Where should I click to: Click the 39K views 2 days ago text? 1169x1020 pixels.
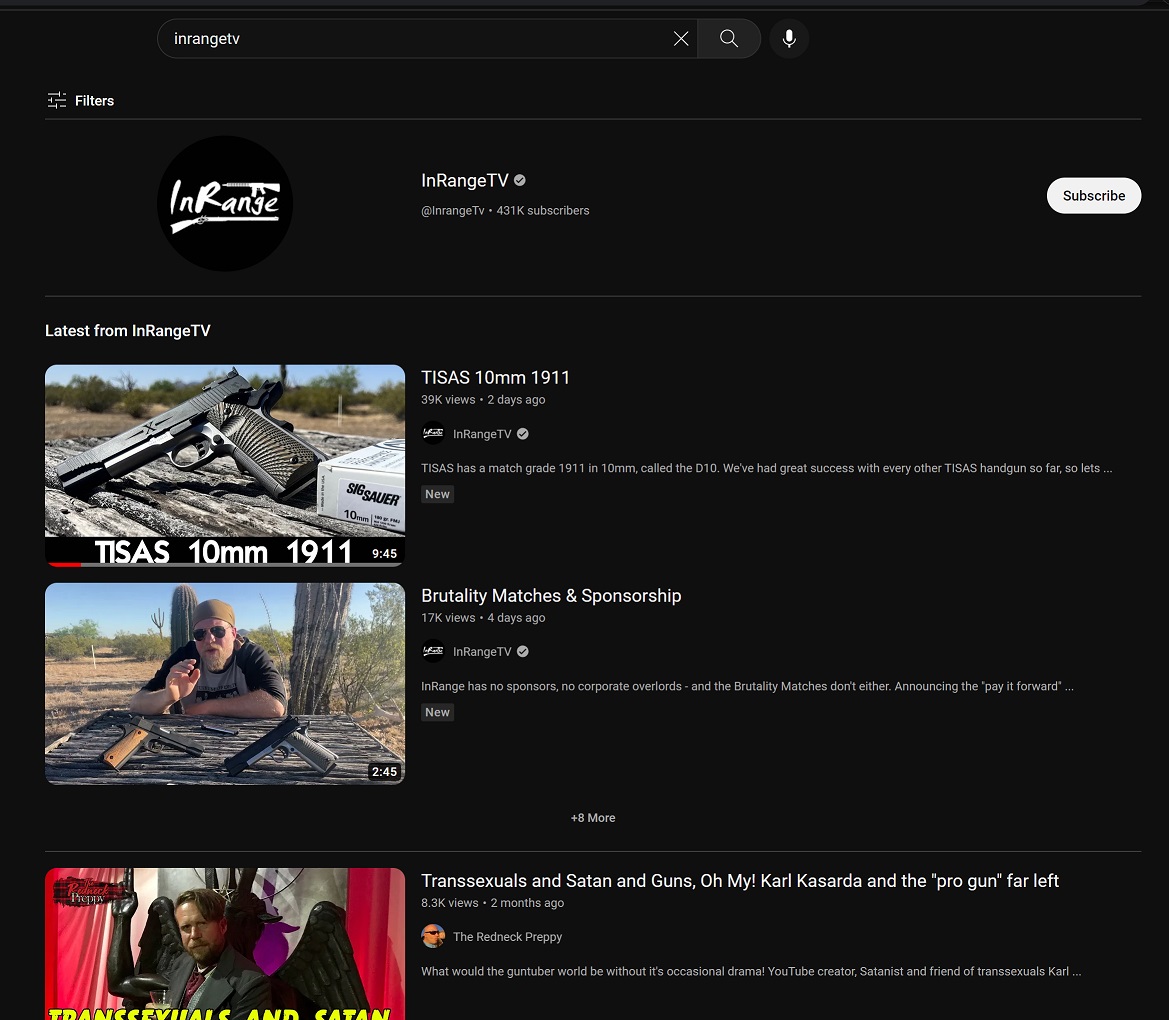[x=483, y=400]
